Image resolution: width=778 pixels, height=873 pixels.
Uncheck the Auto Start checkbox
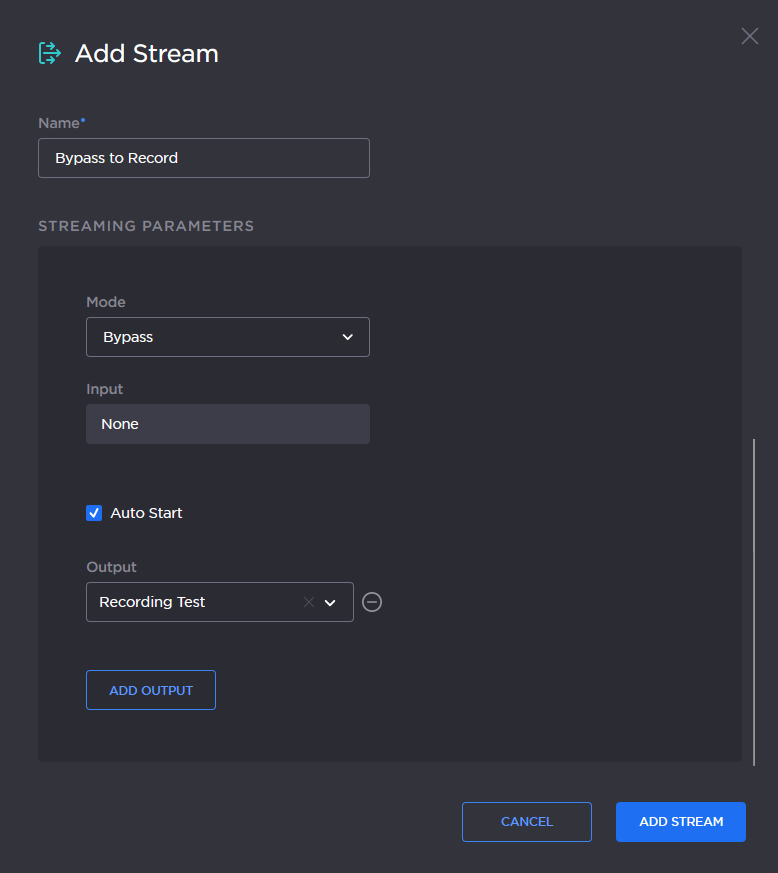(94, 513)
